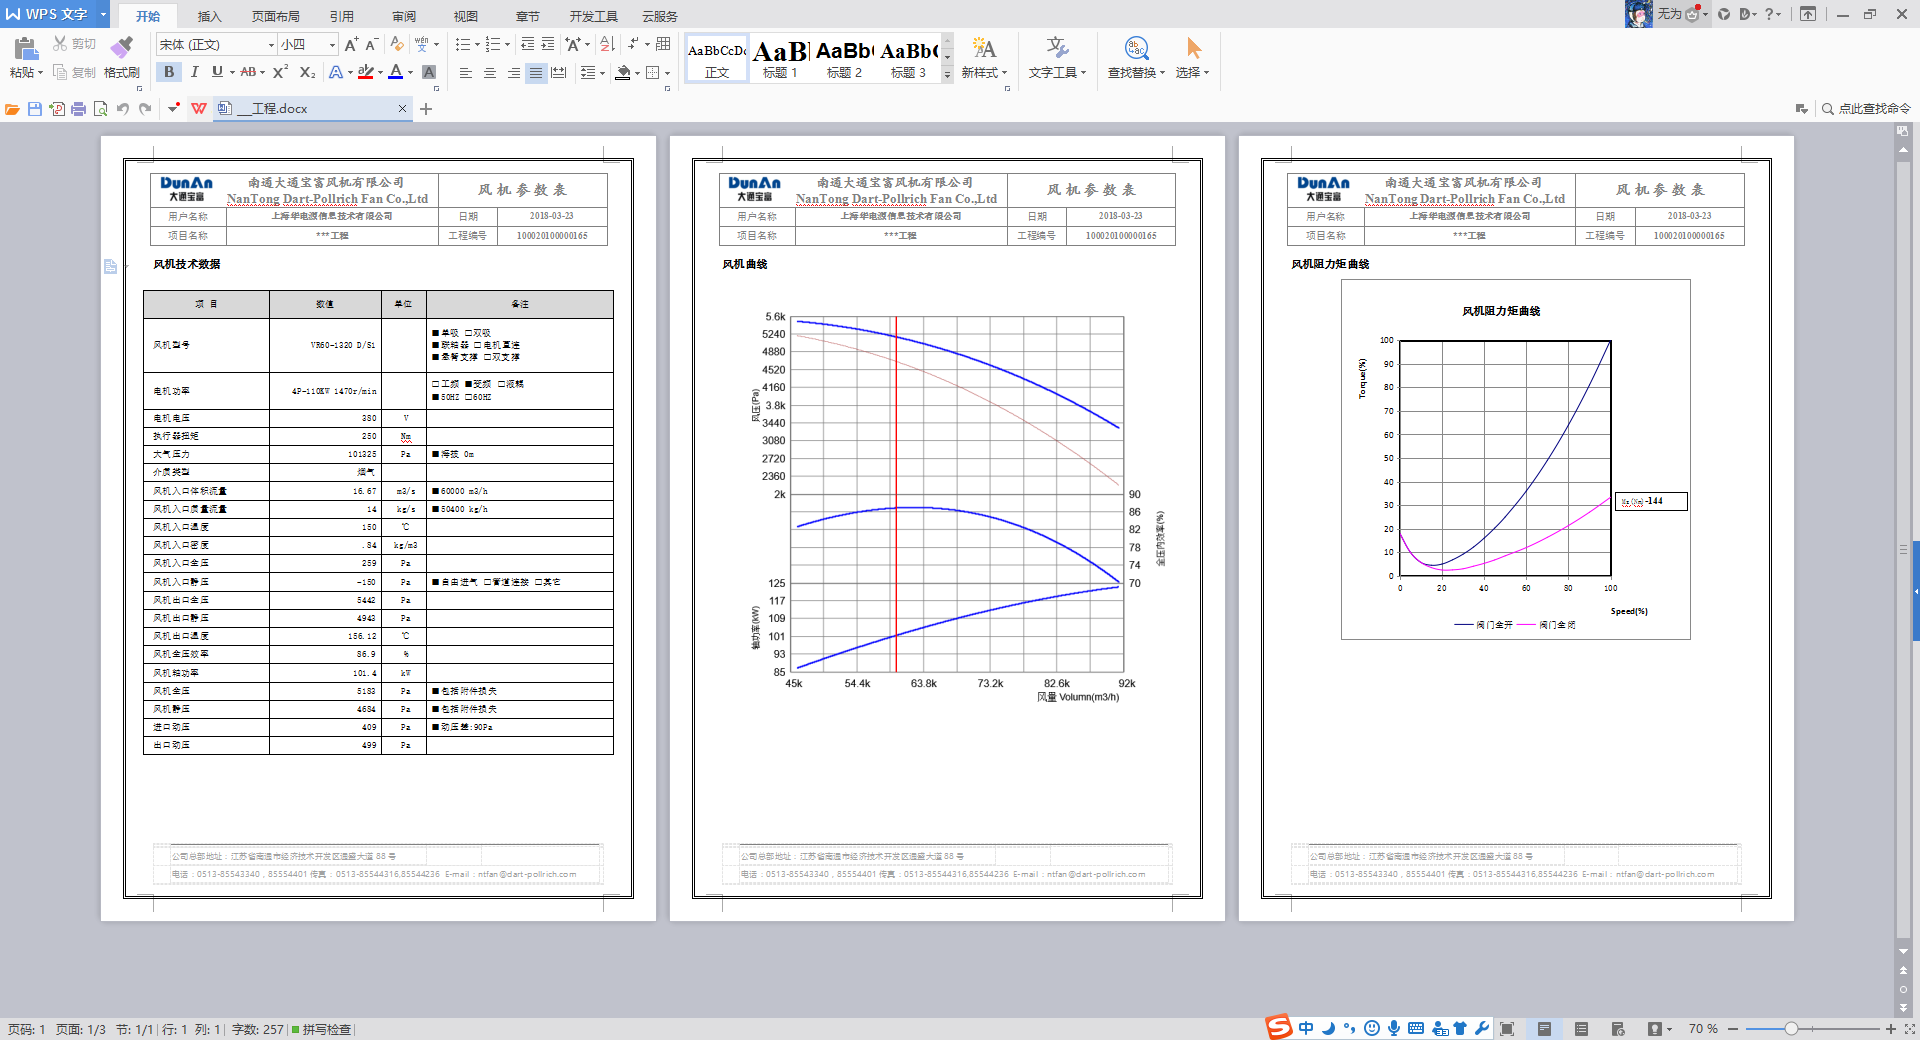Click the print preview icon
The image size is (1920, 1040).
click(x=101, y=108)
